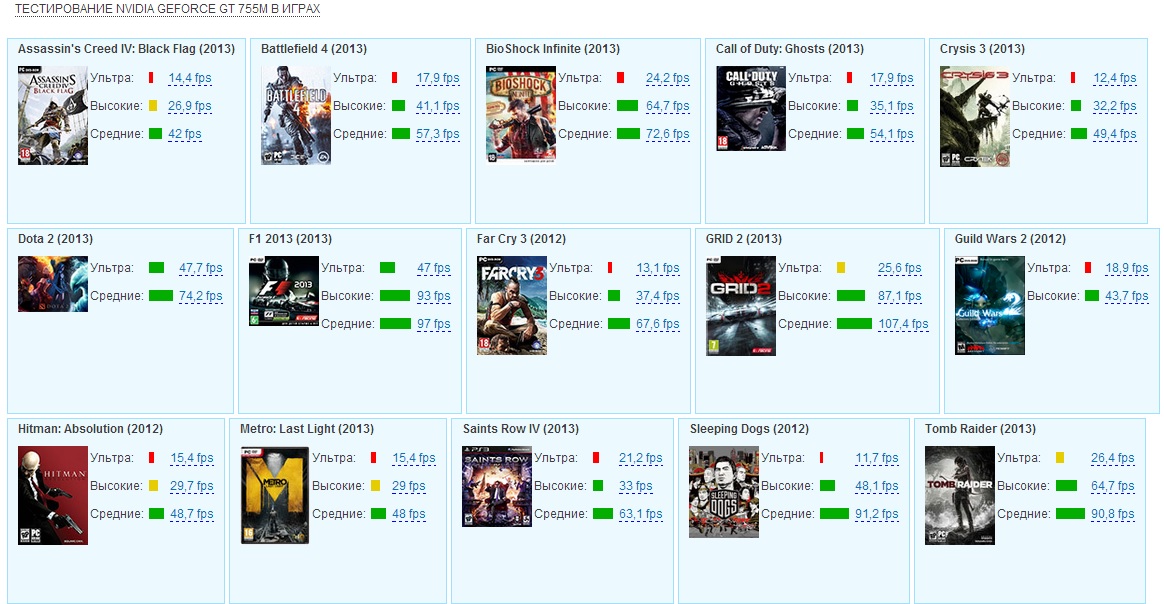The height and width of the screenshot is (604, 1164).
Task: Open the Dota 2 cover image
Action: click(x=53, y=284)
